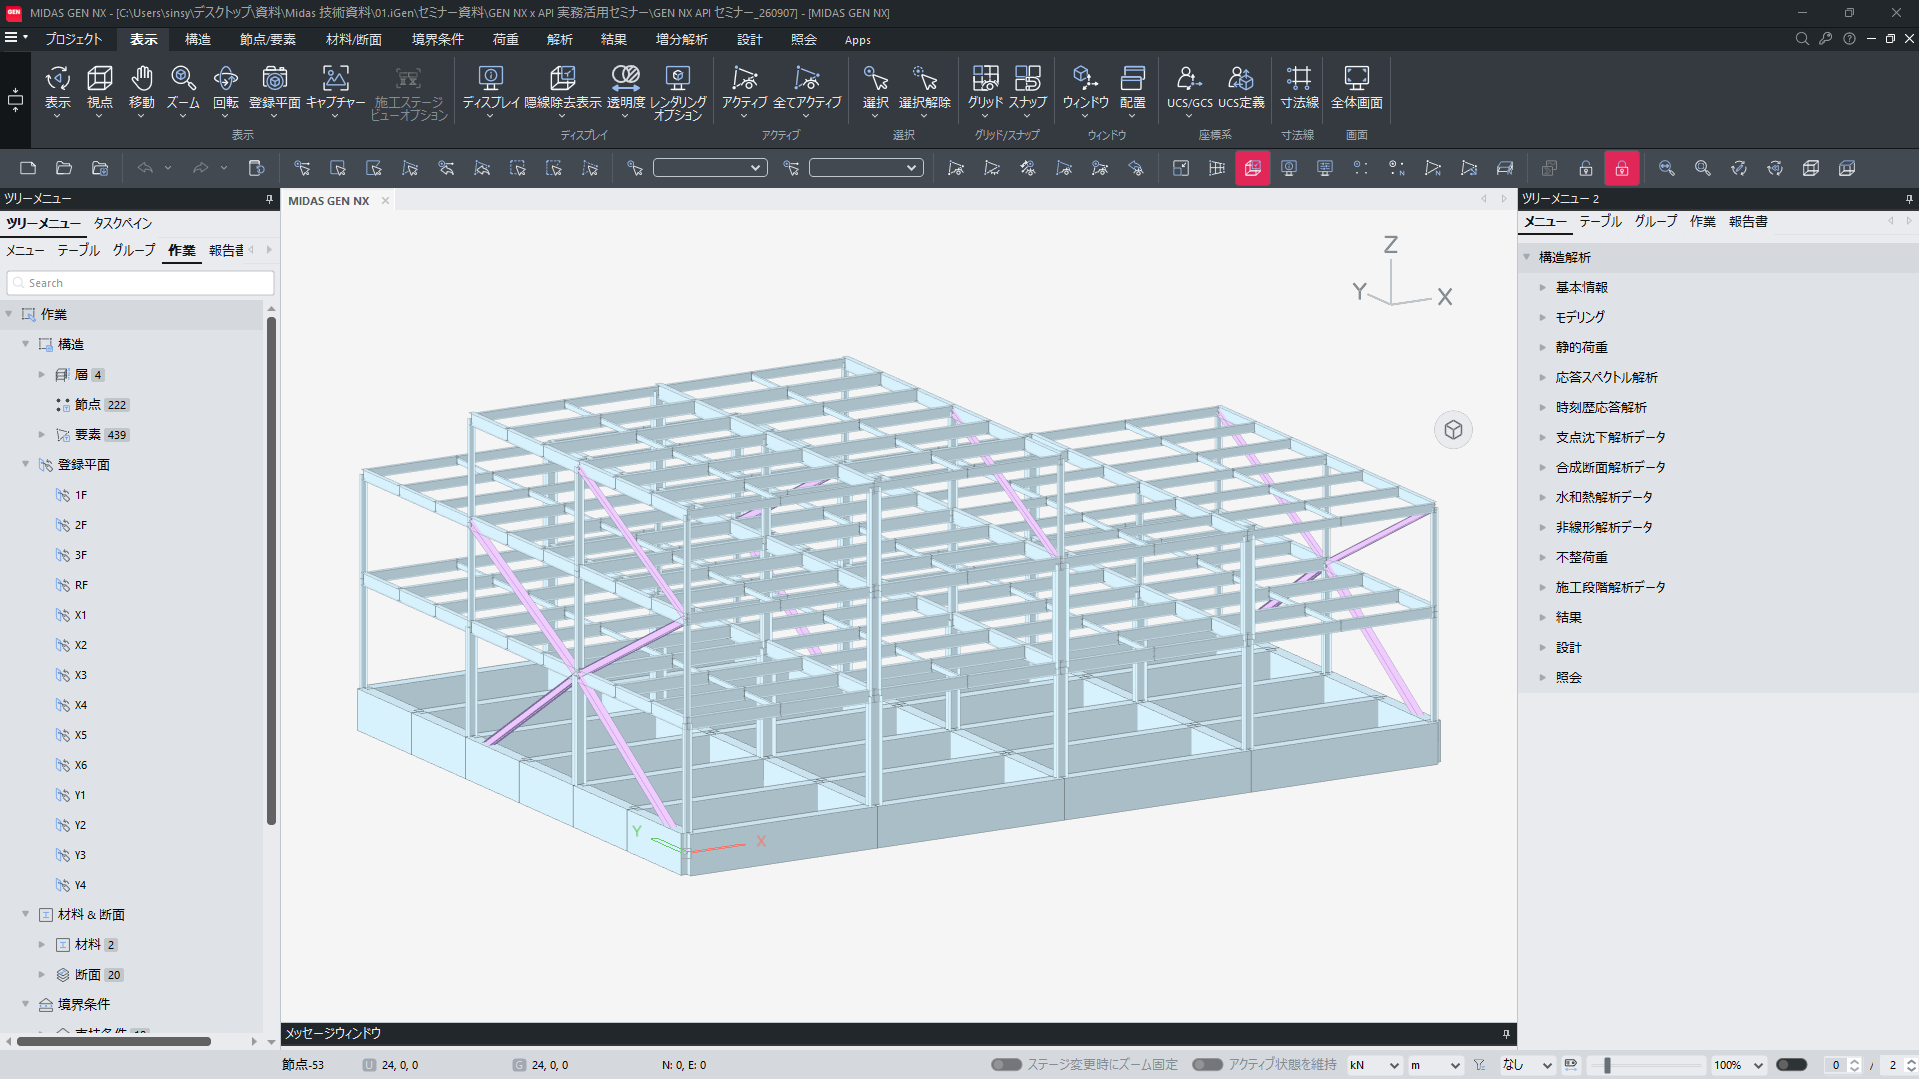Open the 荷重 ribbon menu tab
Screen dimensions: 1919x1079
point(505,39)
